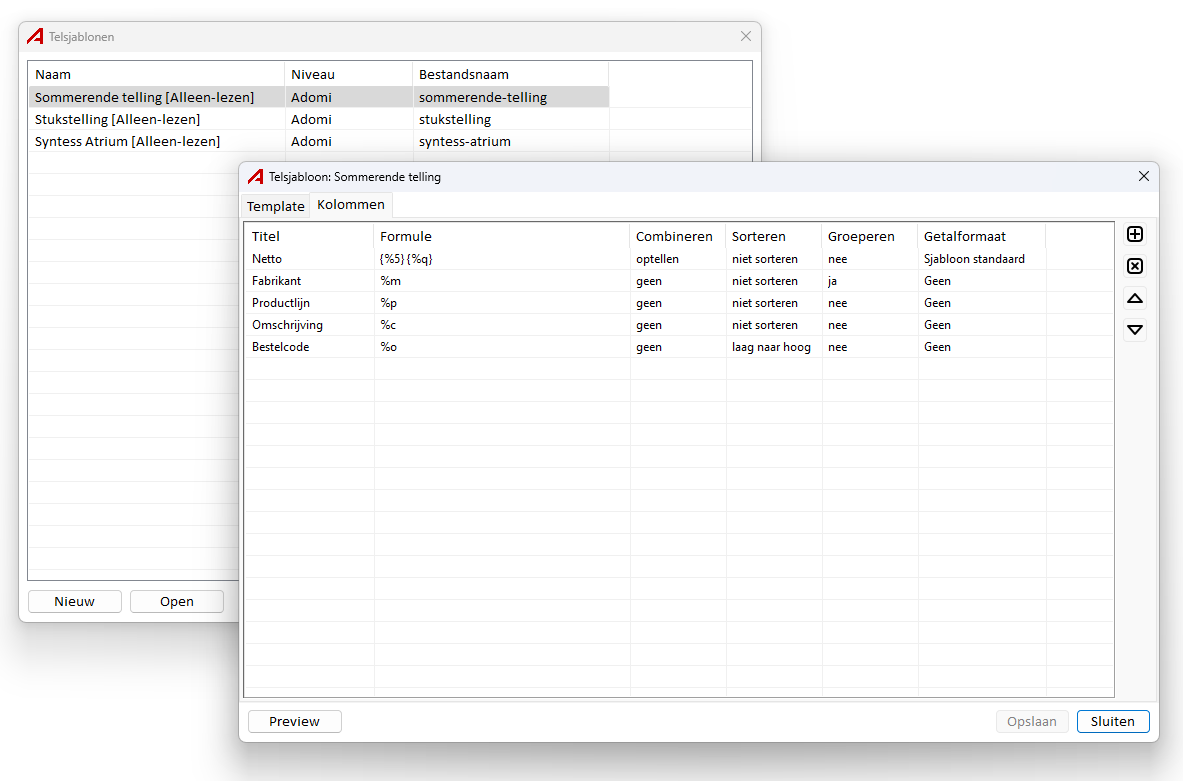Close the Telsjablonen window
The image size is (1183, 781).
point(745,36)
